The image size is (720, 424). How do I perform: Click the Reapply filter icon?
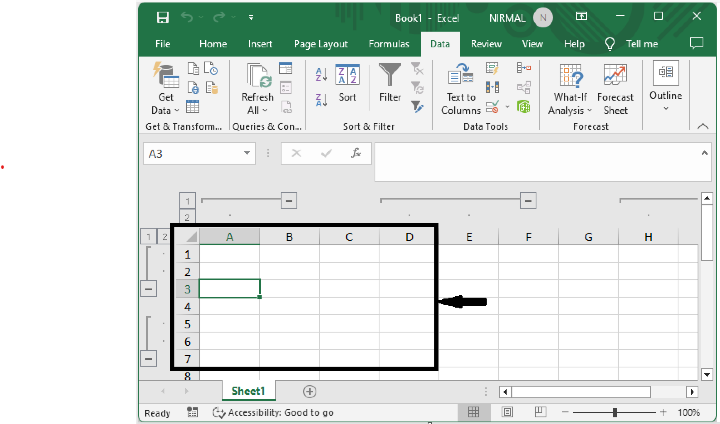pos(417,87)
